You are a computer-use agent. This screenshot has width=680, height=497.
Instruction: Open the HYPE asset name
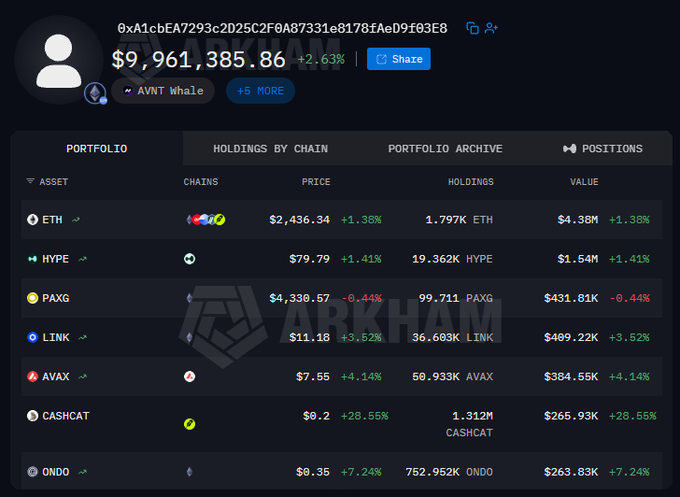pos(56,259)
